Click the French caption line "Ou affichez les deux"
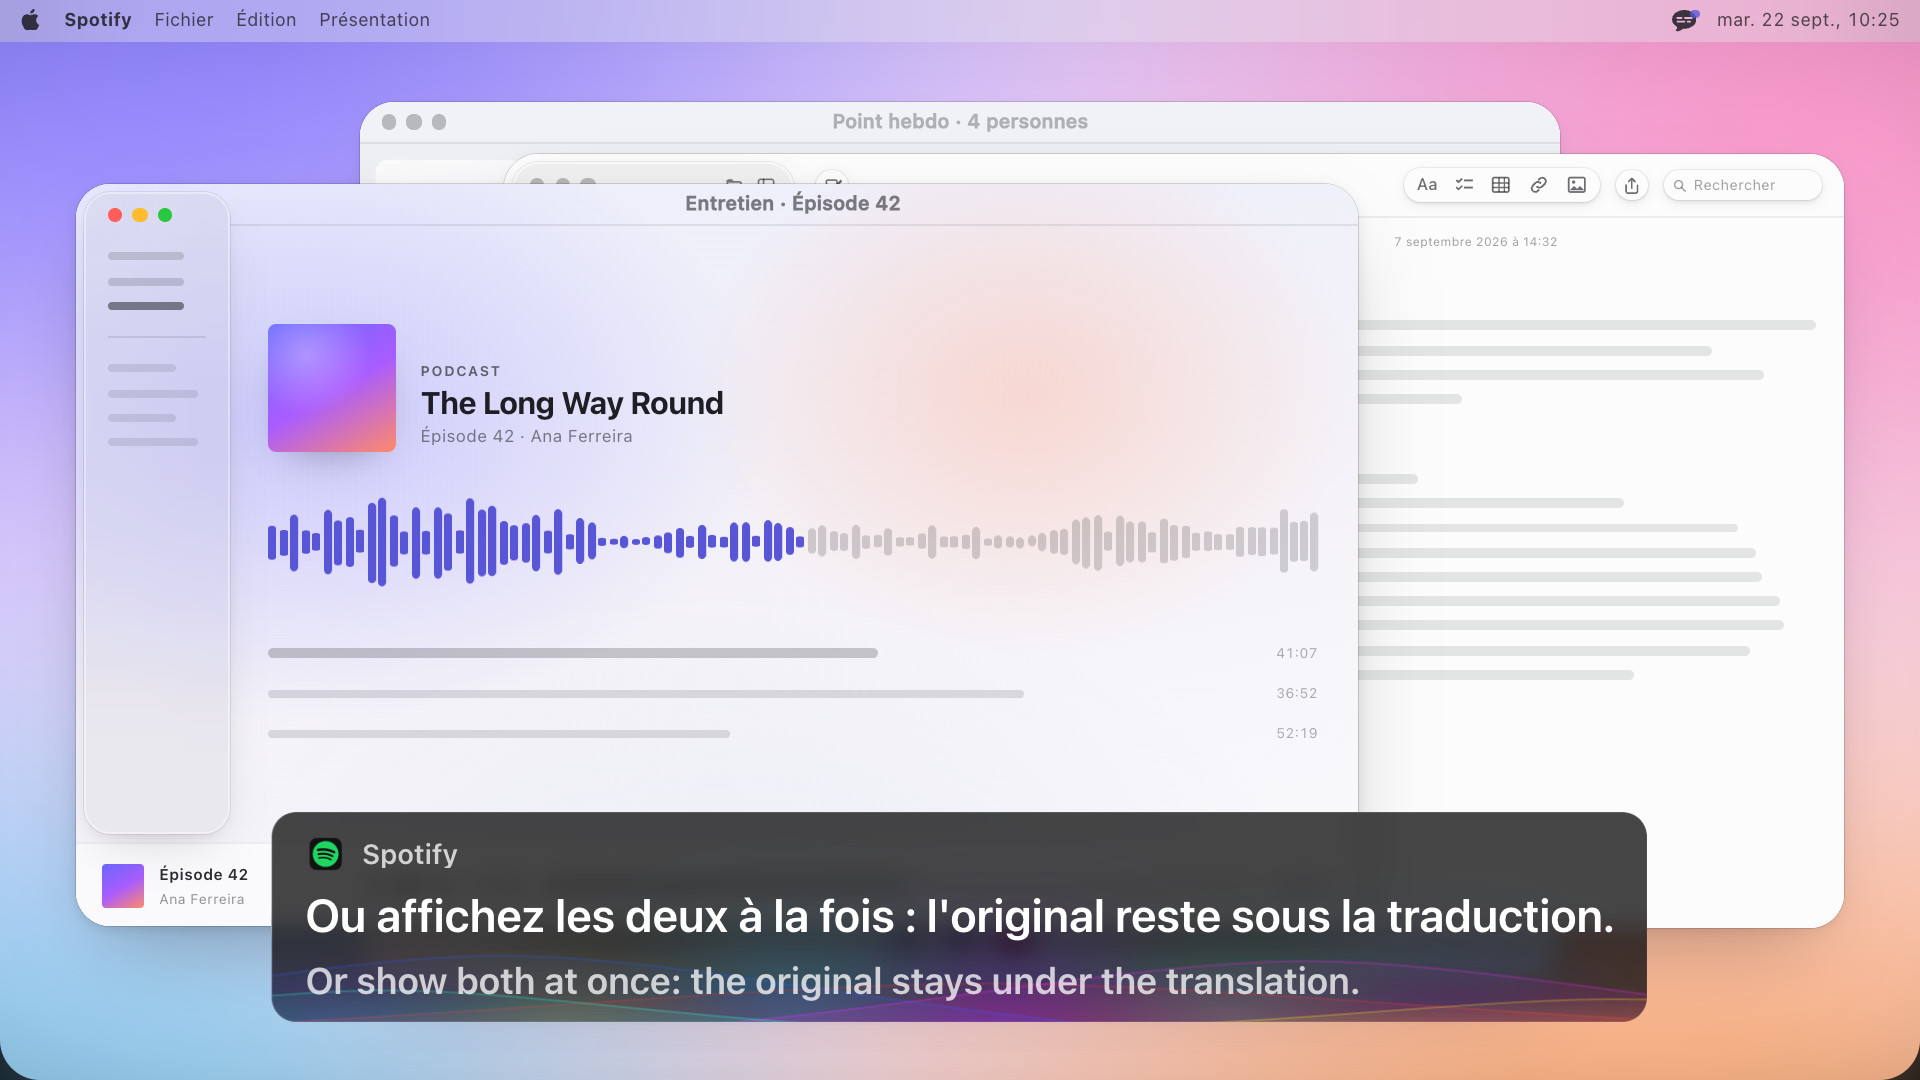The height and width of the screenshot is (1080, 1920). pyautogui.click(x=960, y=916)
